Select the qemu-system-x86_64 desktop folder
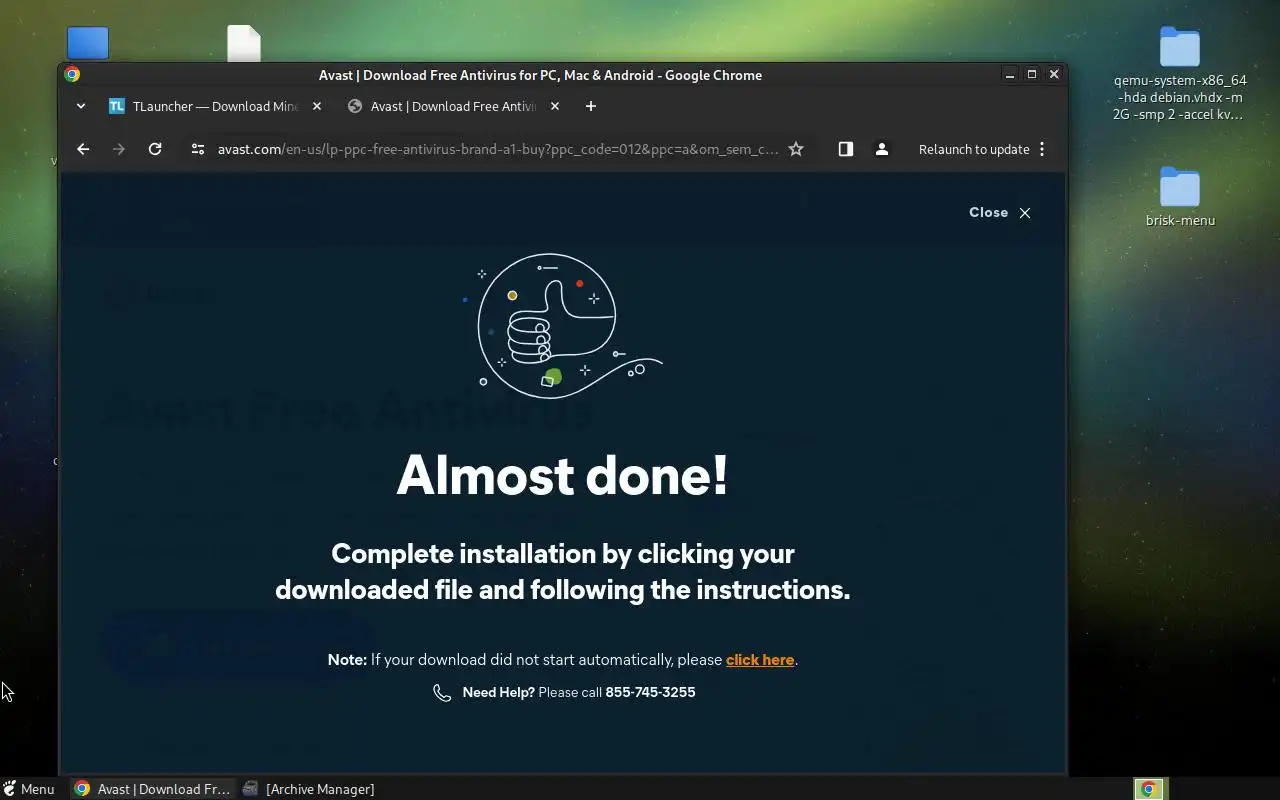1280x800 pixels. coord(1180,74)
